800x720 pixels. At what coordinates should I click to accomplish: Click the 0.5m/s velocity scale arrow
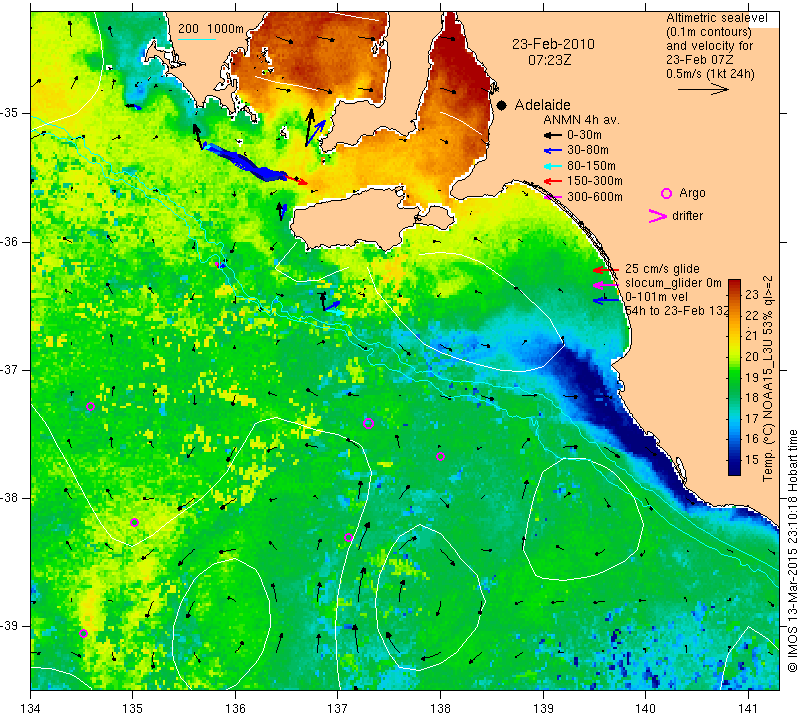tap(703, 89)
